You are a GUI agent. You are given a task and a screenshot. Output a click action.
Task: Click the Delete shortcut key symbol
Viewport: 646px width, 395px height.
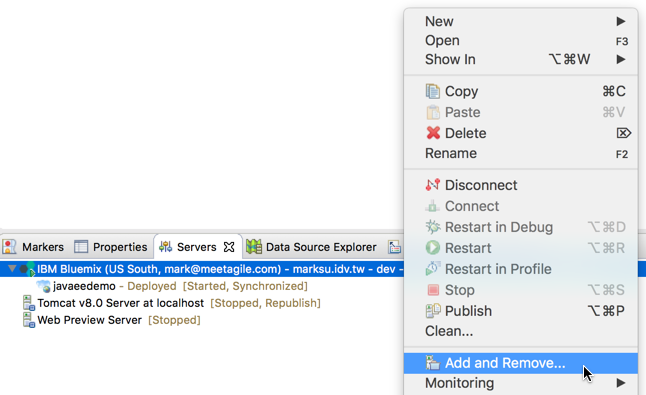pyautogui.click(x=623, y=133)
